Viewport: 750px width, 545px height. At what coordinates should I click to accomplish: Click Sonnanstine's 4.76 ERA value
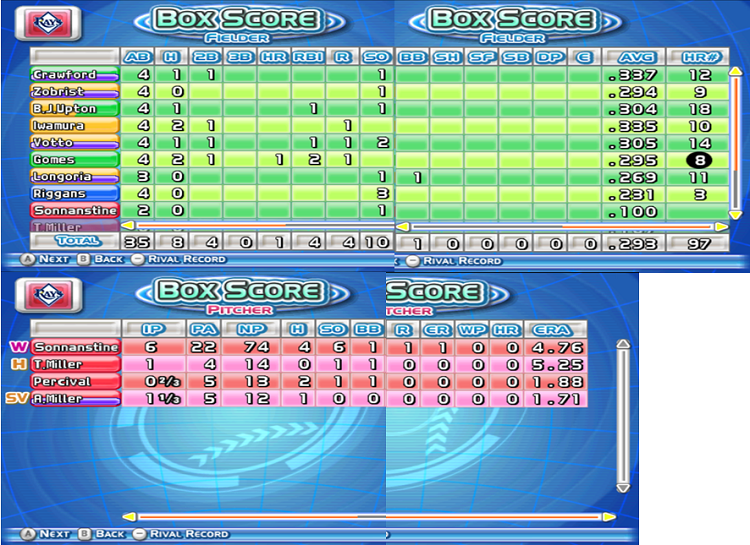(x=557, y=347)
